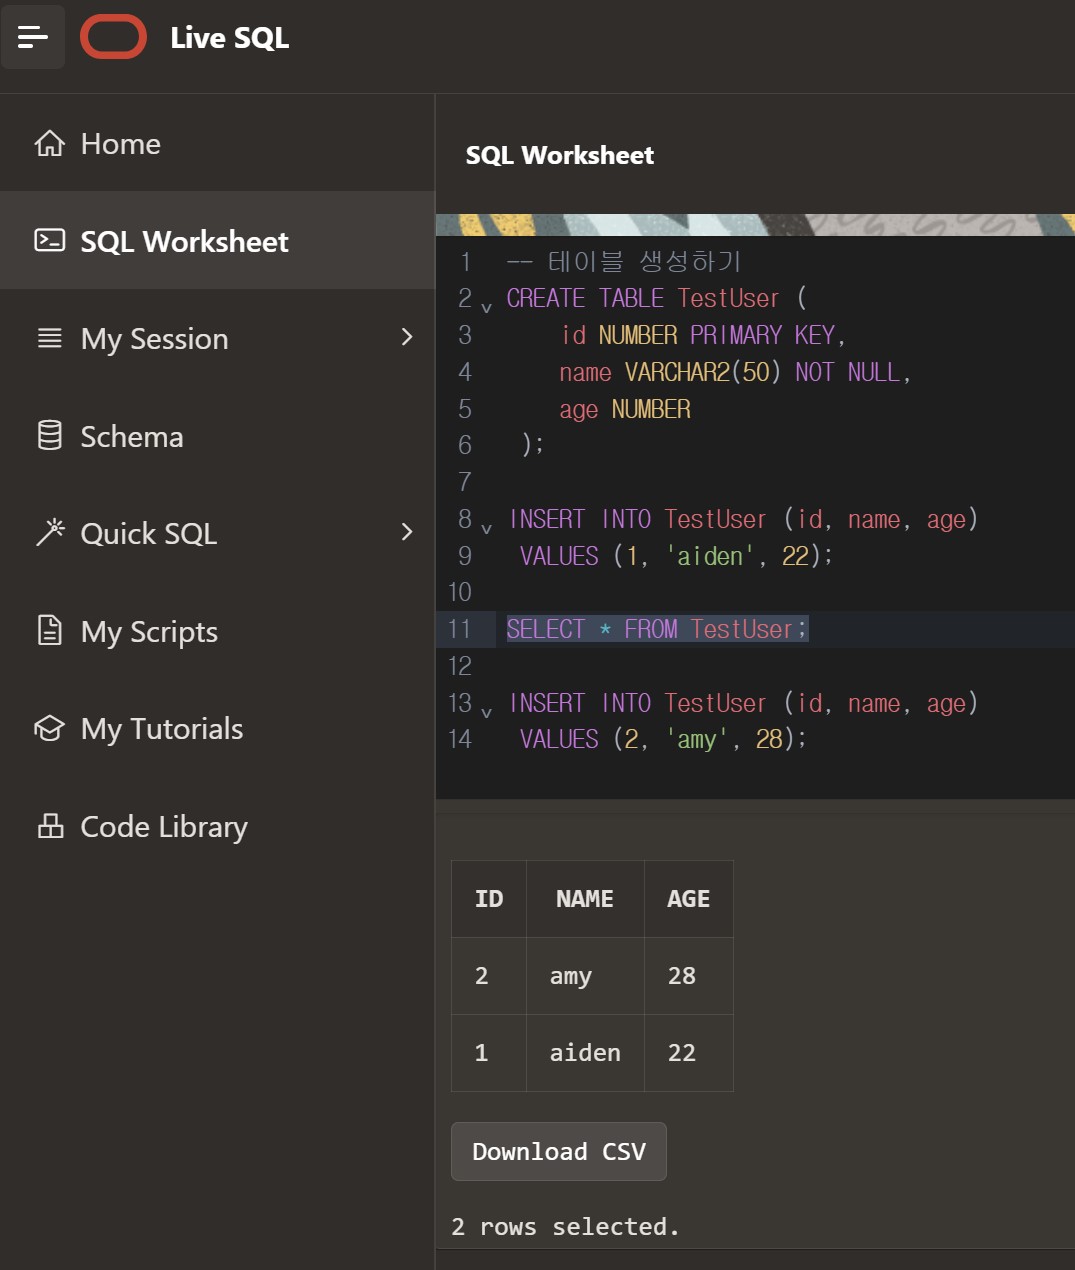Click the SQL Worksheet page heading
Screen dimensions: 1075x1270
(560, 155)
